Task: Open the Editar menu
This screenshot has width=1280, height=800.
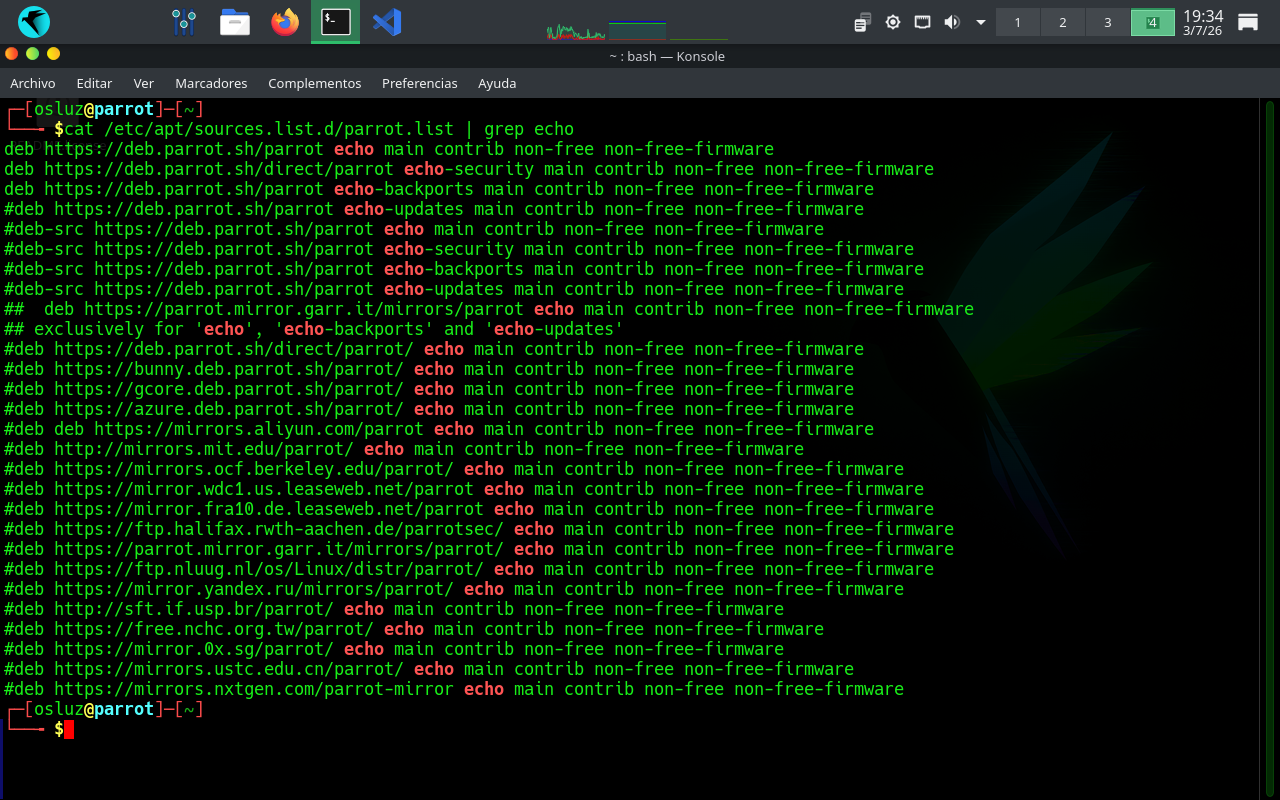Action: pyautogui.click(x=94, y=83)
